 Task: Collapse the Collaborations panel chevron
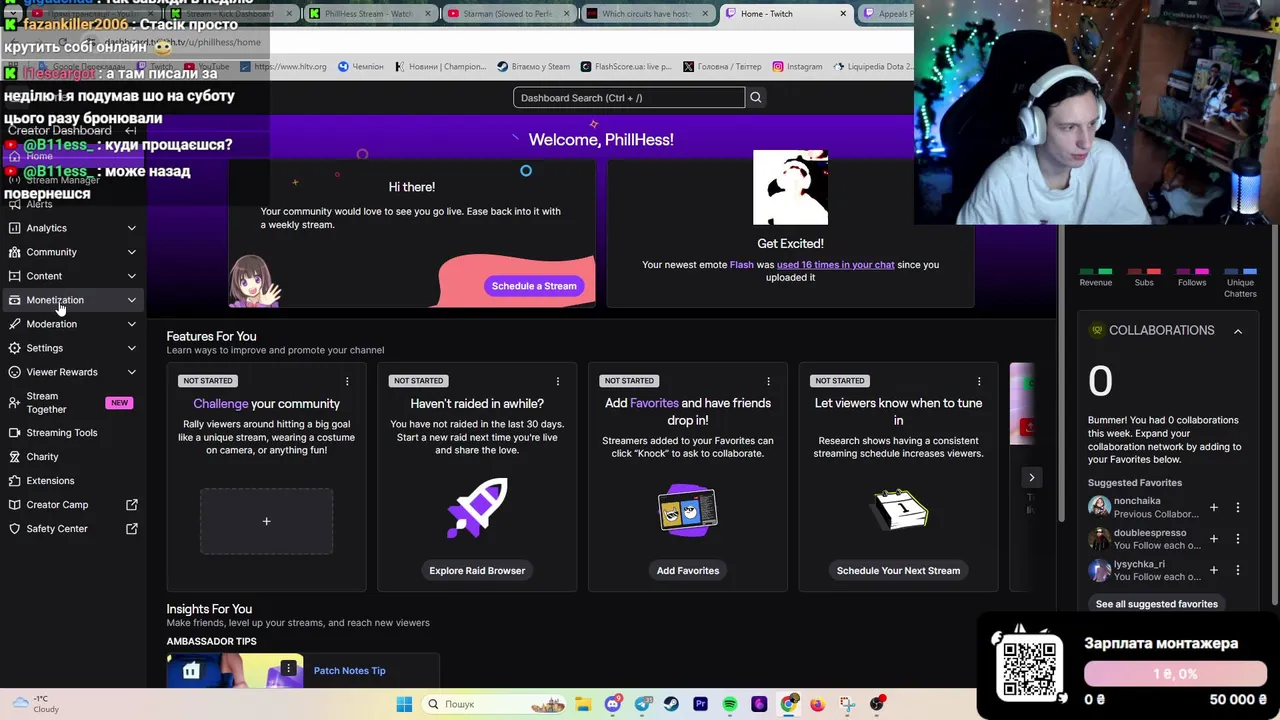pyautogui.click(x=1238, y=331)
